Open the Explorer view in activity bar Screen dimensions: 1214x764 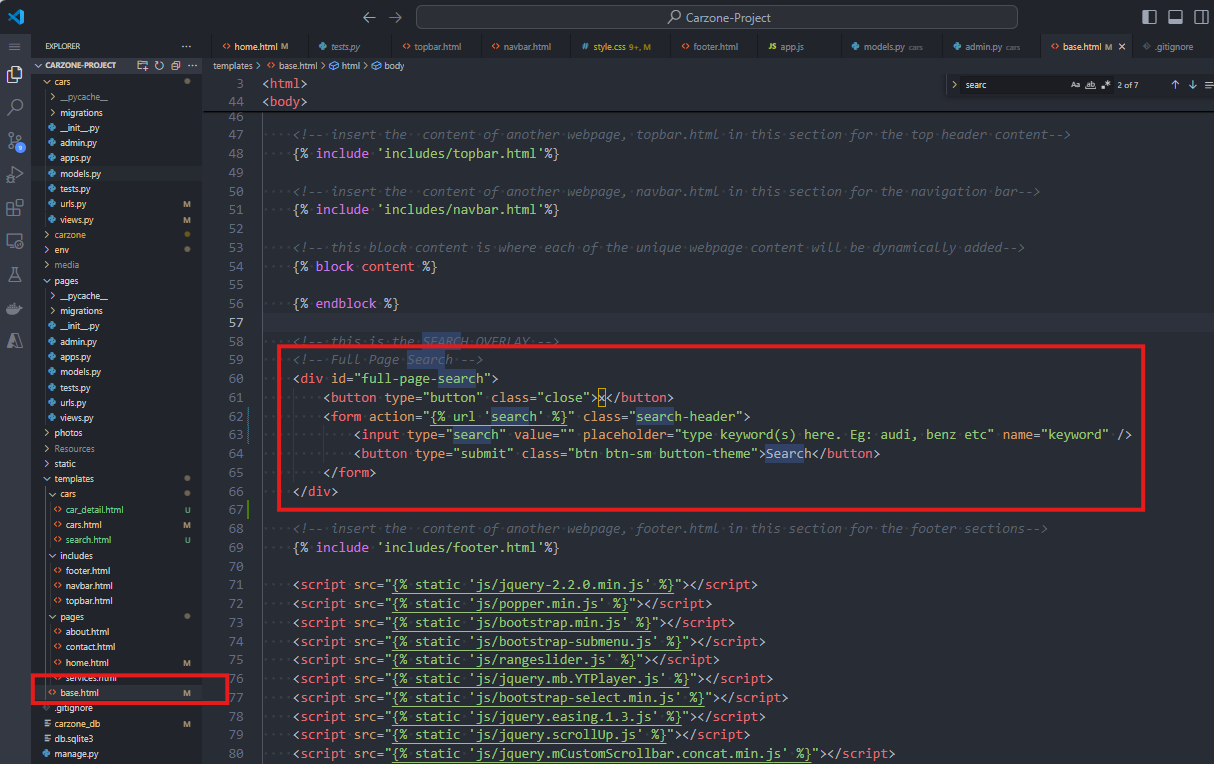point(15,75)
